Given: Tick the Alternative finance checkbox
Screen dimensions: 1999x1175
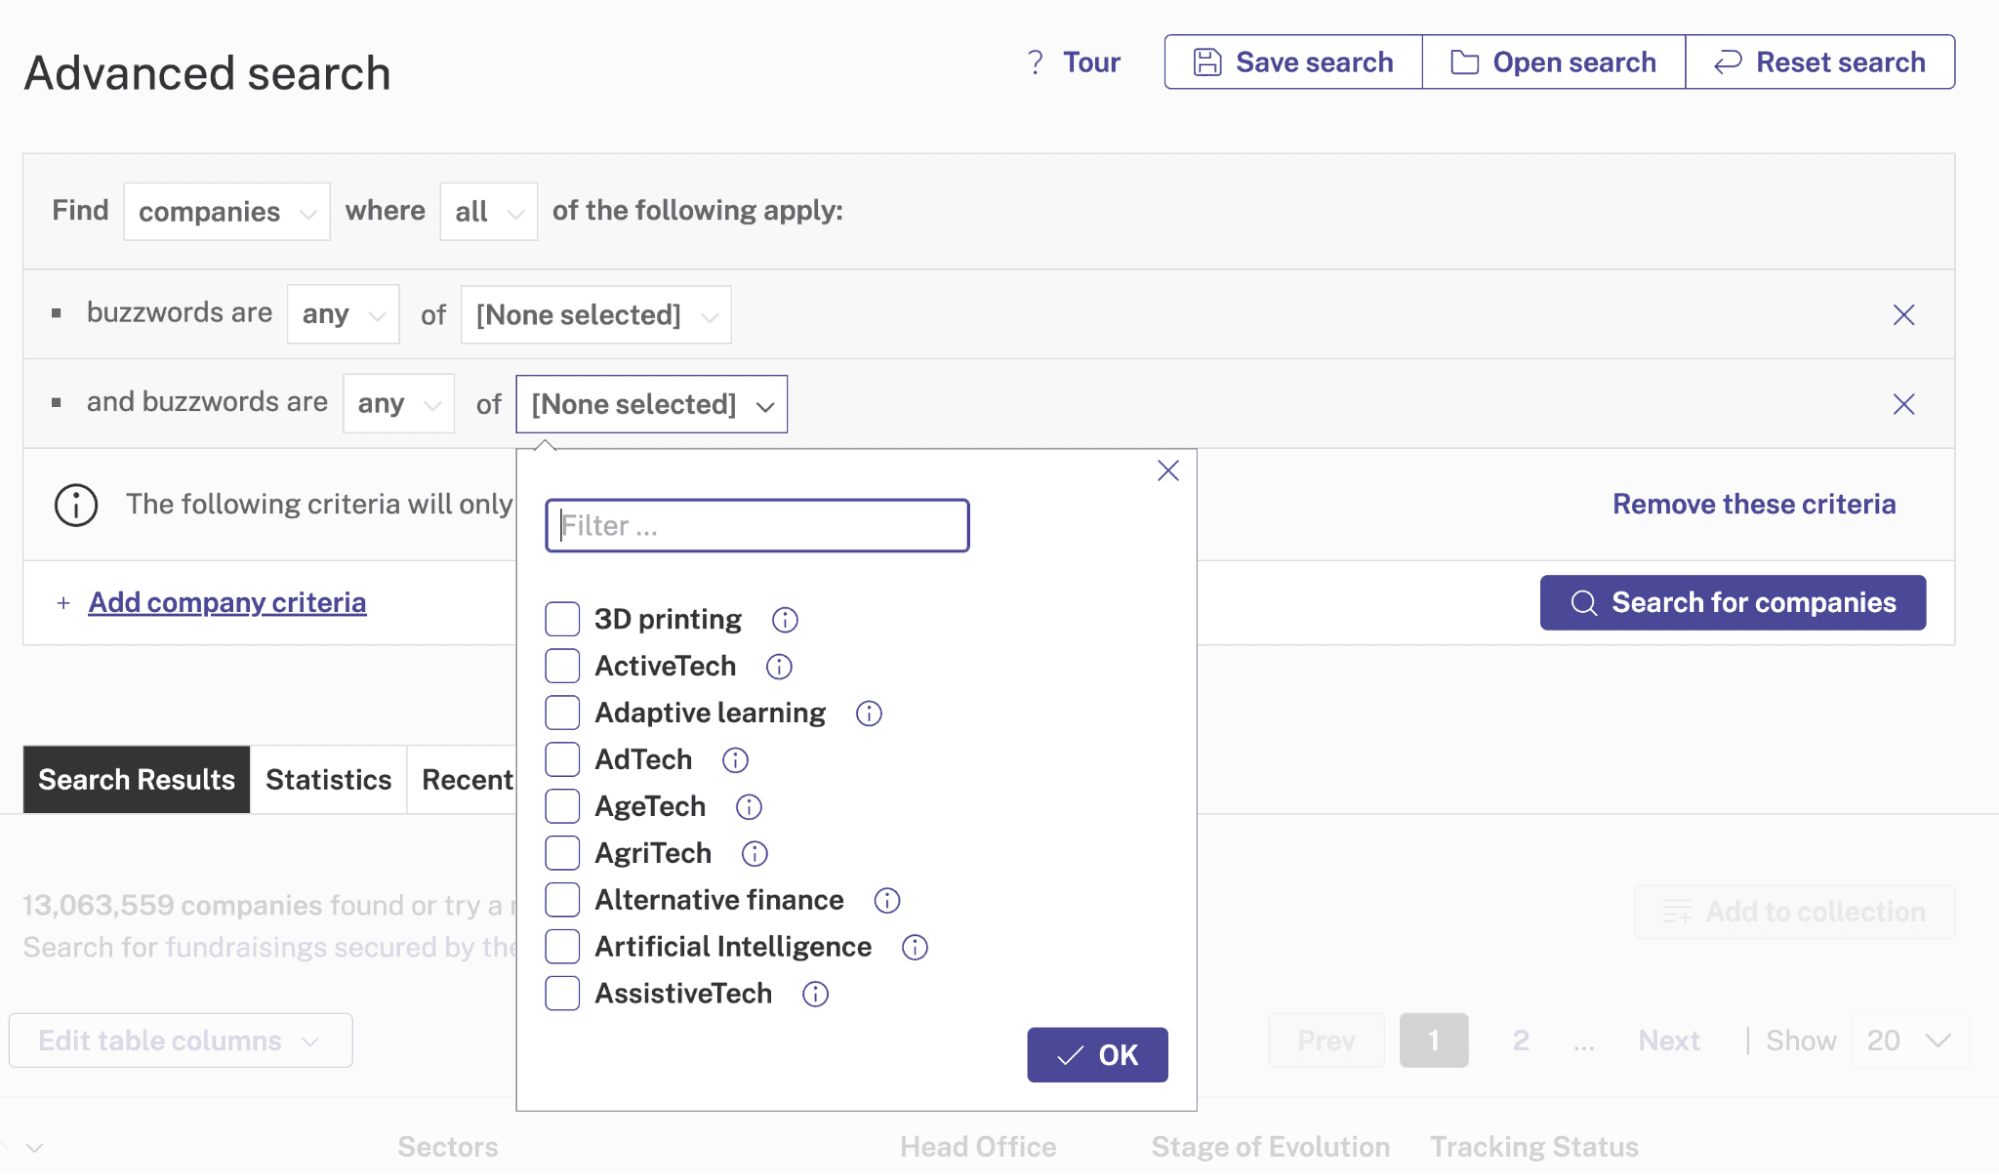Looking at the screenshot, I should click(x=562, y=900).
